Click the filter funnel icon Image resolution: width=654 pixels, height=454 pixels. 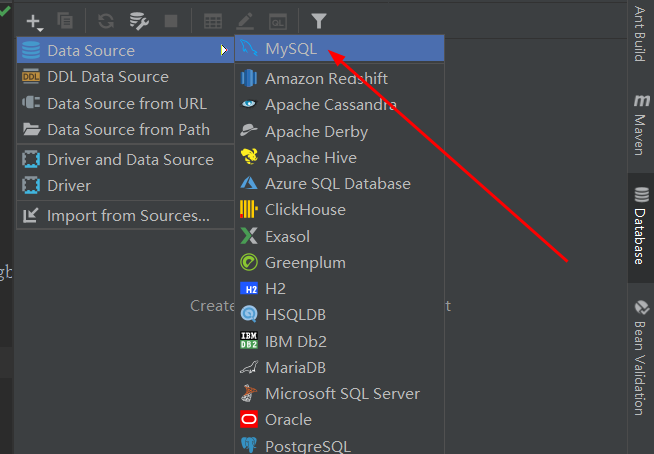(x=319, y=20)
